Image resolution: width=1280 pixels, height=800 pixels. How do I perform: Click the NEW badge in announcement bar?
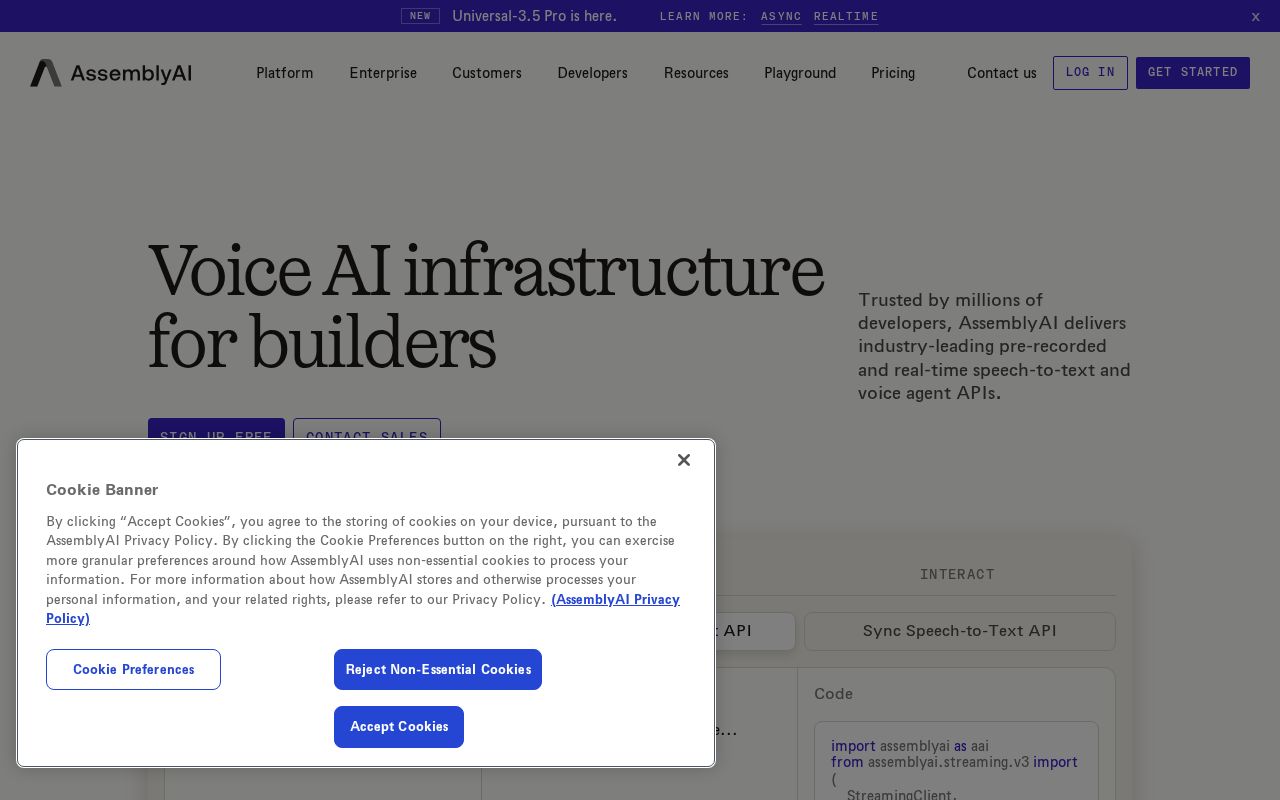point(420,16)
